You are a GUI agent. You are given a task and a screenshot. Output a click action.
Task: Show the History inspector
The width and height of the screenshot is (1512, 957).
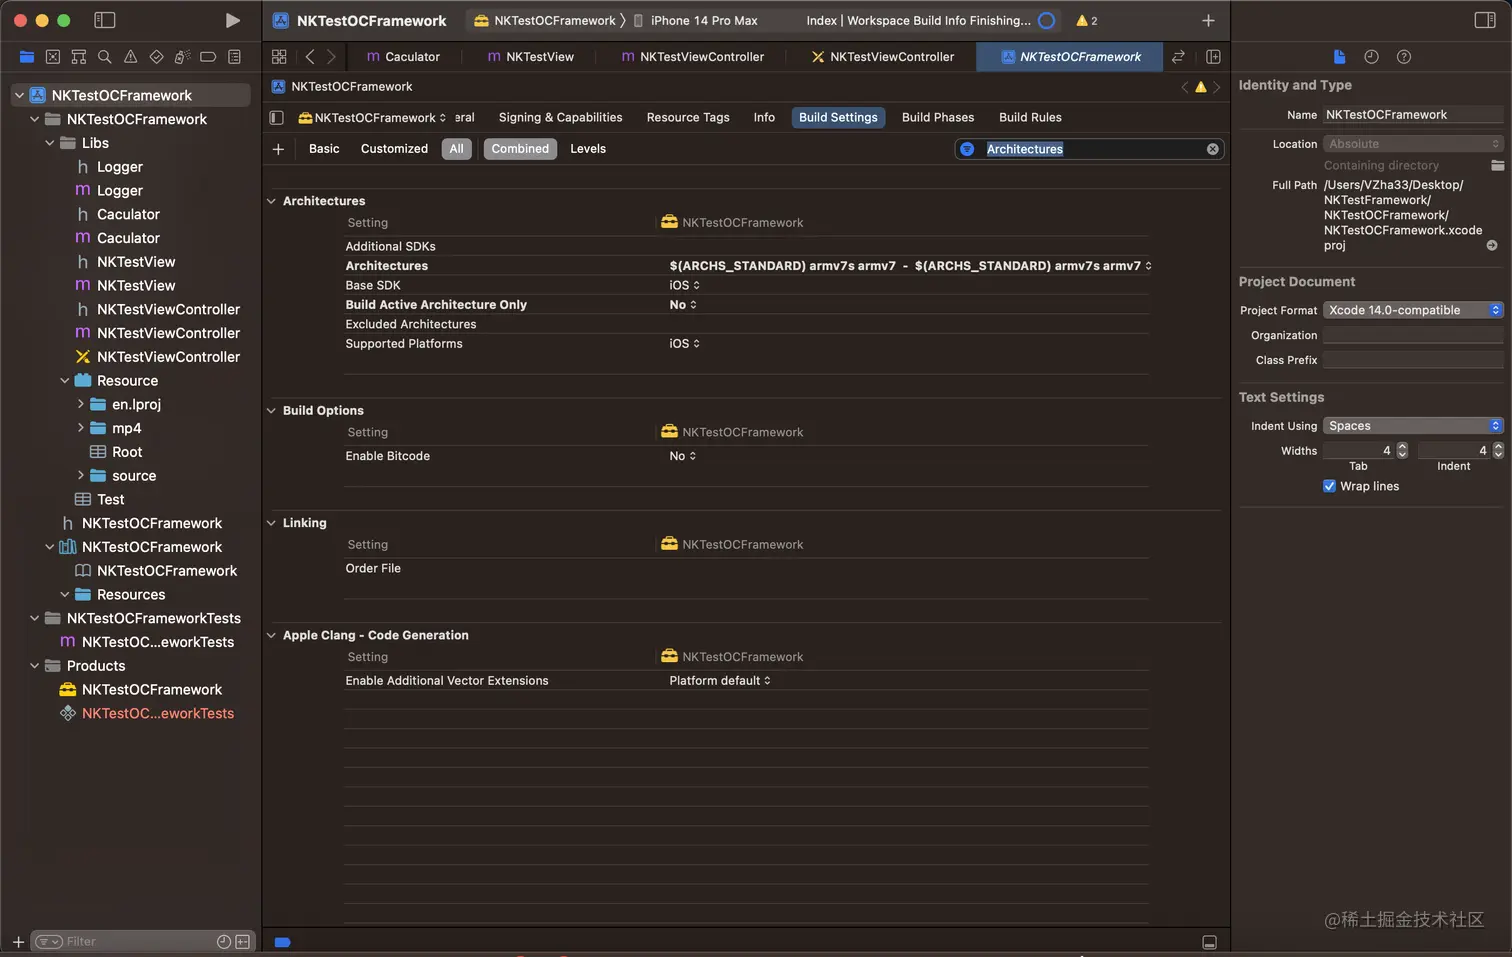tap(1371, 57)
